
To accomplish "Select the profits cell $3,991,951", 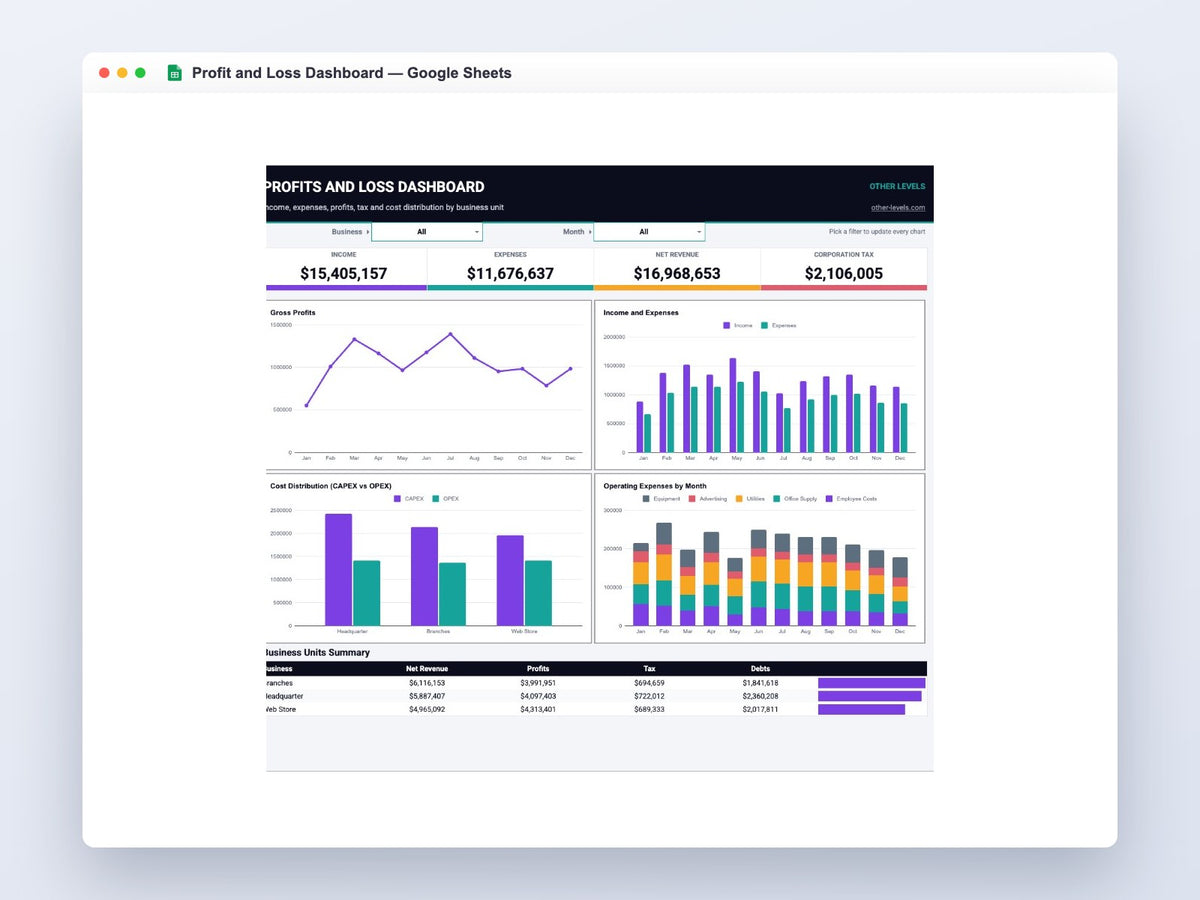I will (538, 683).
